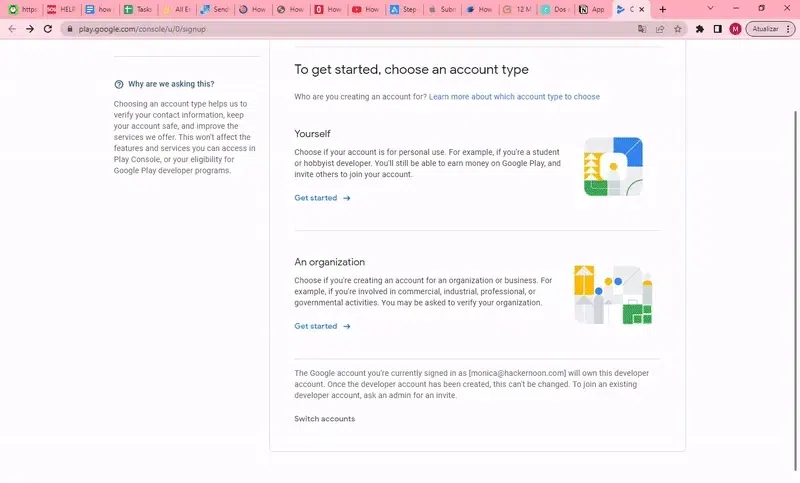800x483 pixels.
Task: Open the Chrome three-dot menu
Action: [x=788, y=29]
